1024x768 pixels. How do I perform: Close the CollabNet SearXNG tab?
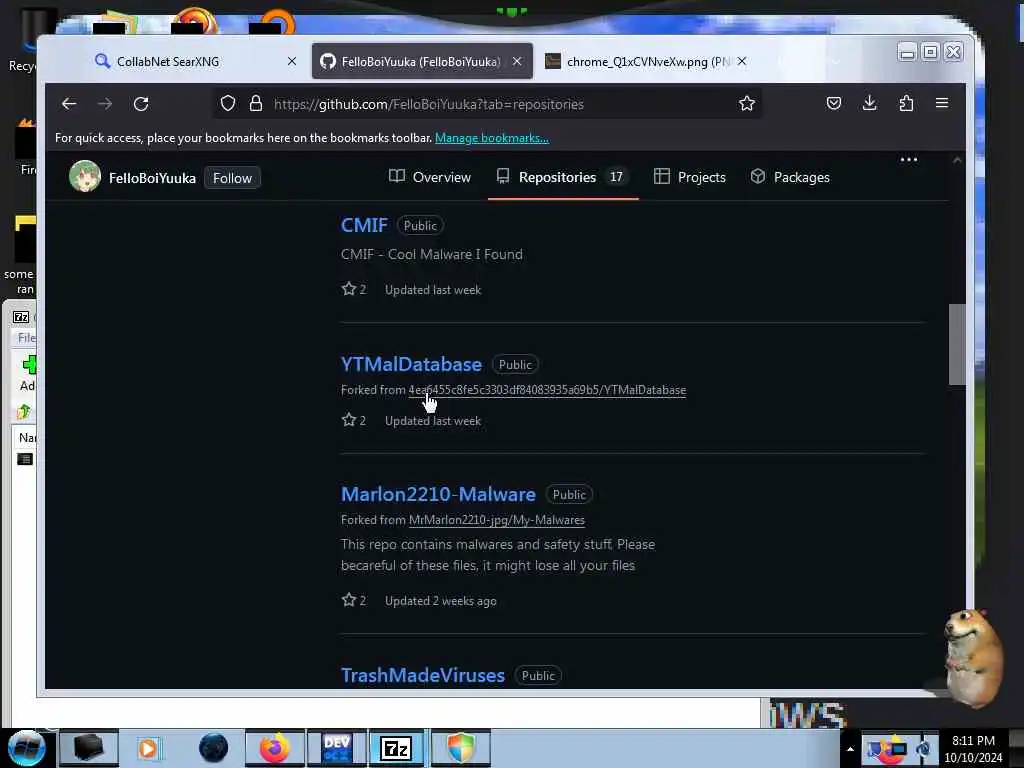coord(292,61)
